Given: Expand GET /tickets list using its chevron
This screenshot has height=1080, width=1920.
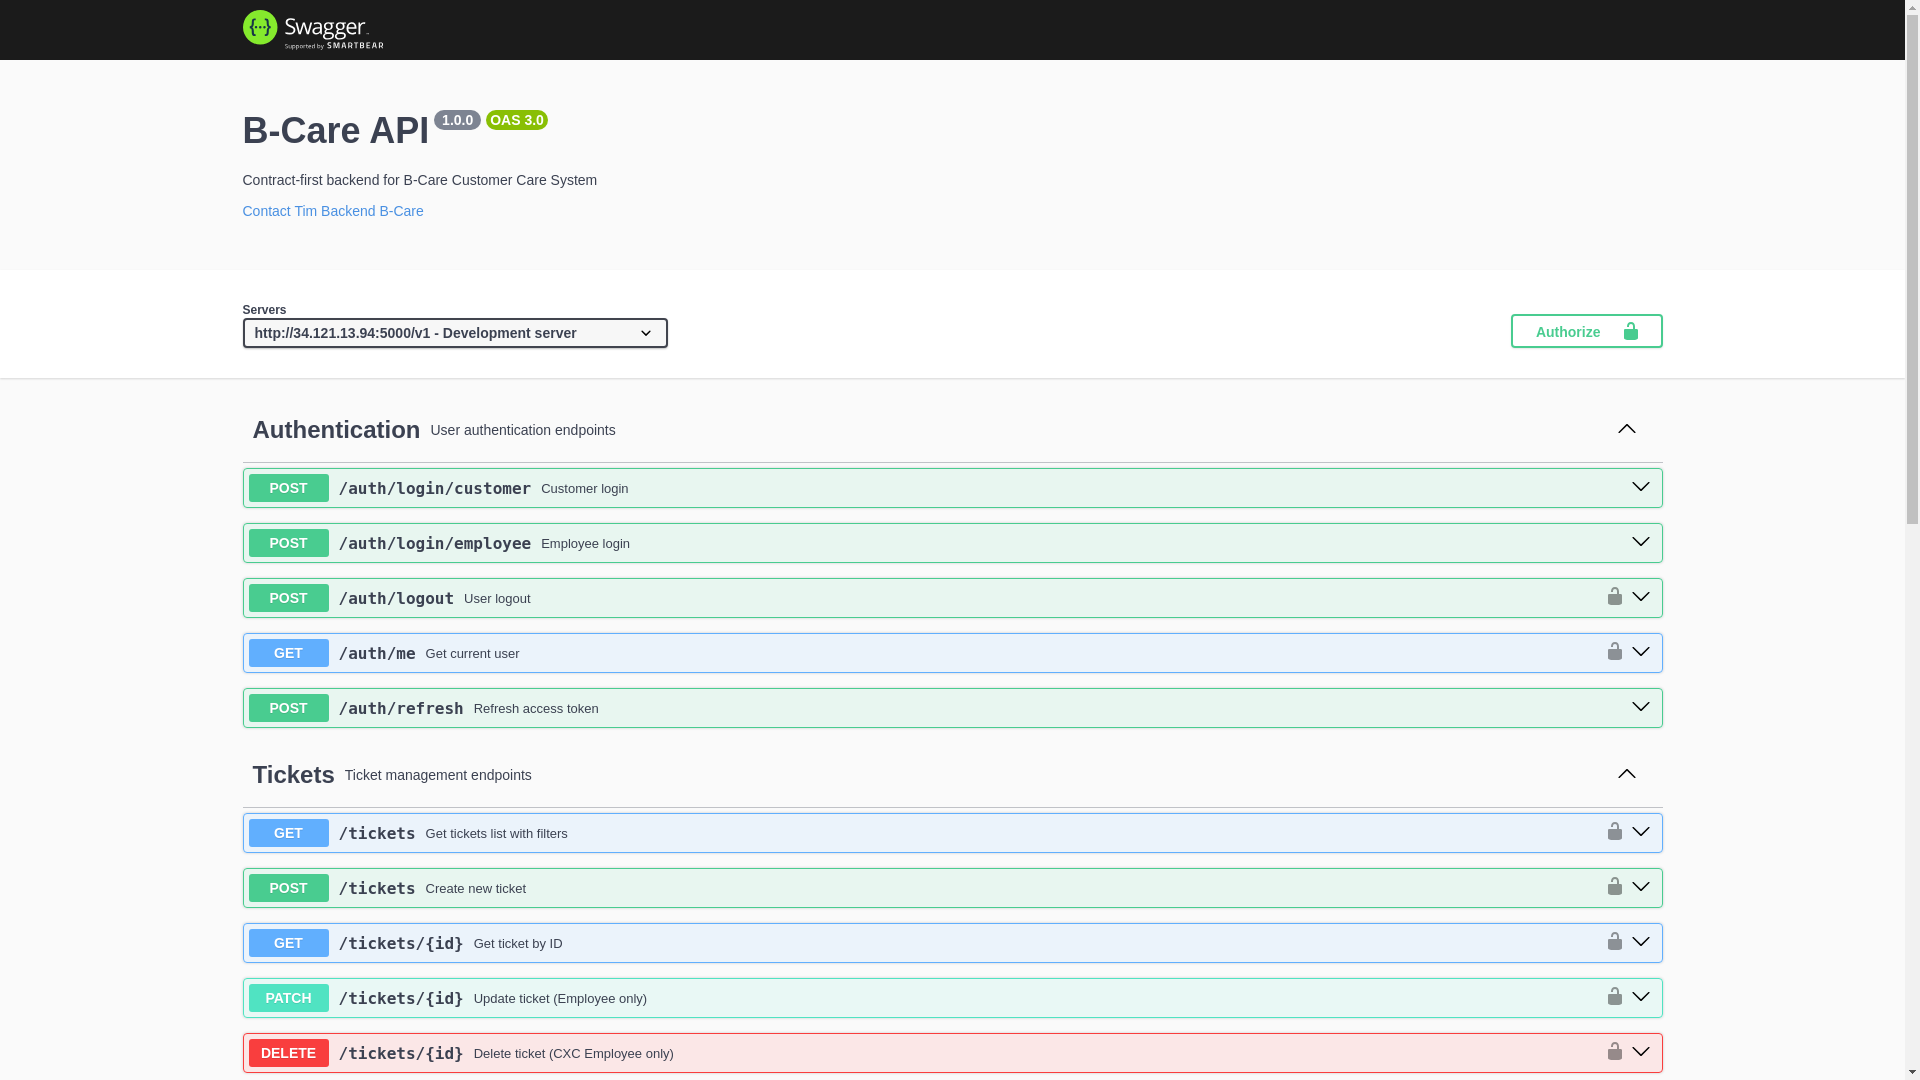Looking at the screenshot, I should click(x=1641, y=832).
